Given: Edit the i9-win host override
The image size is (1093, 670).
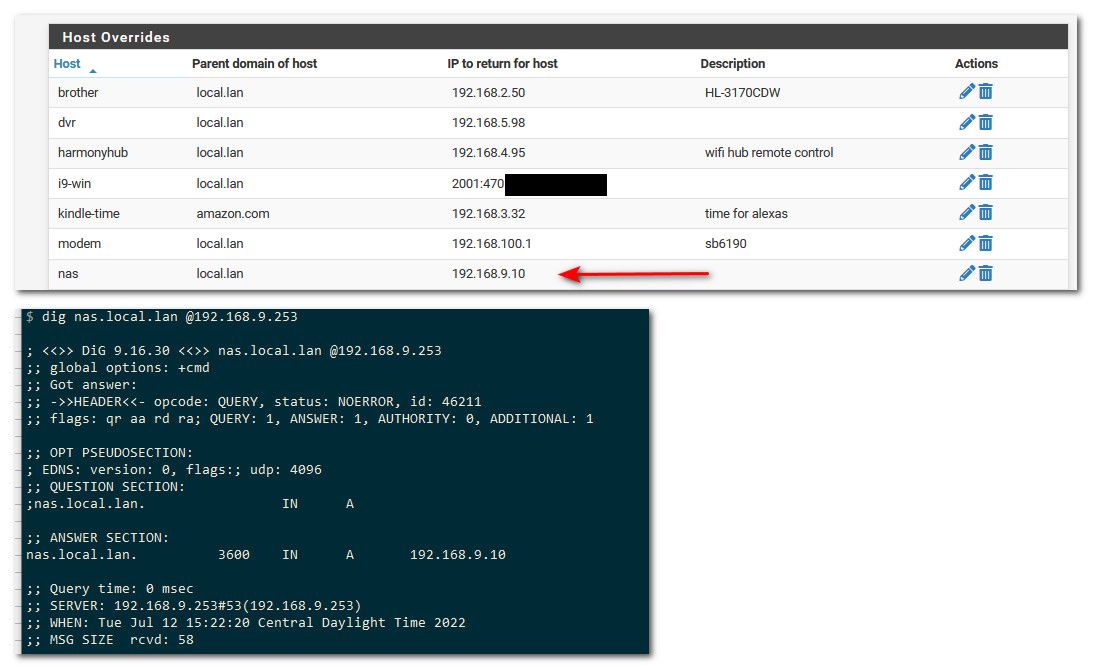Looking at the screenshot, I should [967, 182].
